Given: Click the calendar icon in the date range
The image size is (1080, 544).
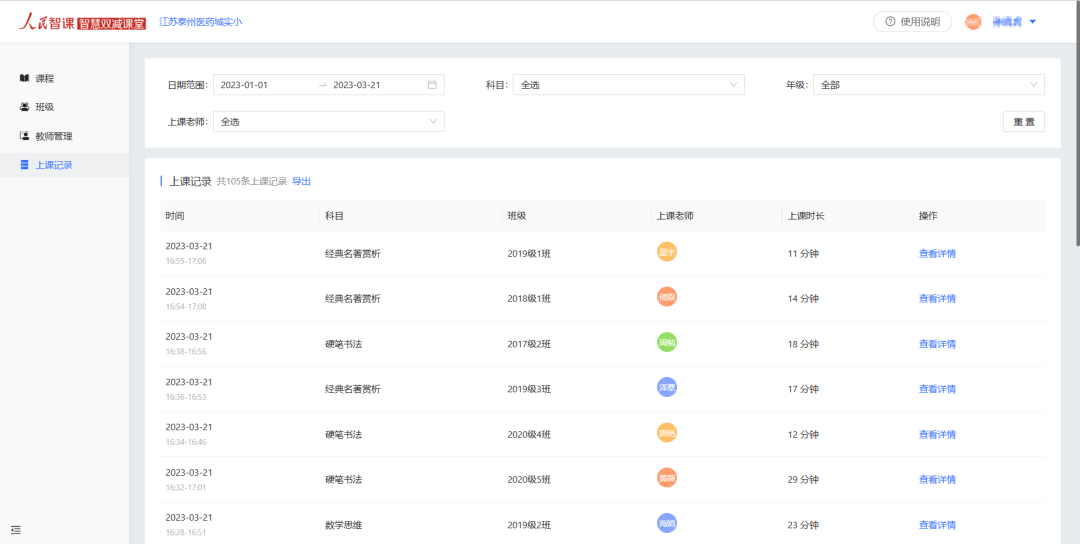Looking at the screenshot, I should 433,85.
